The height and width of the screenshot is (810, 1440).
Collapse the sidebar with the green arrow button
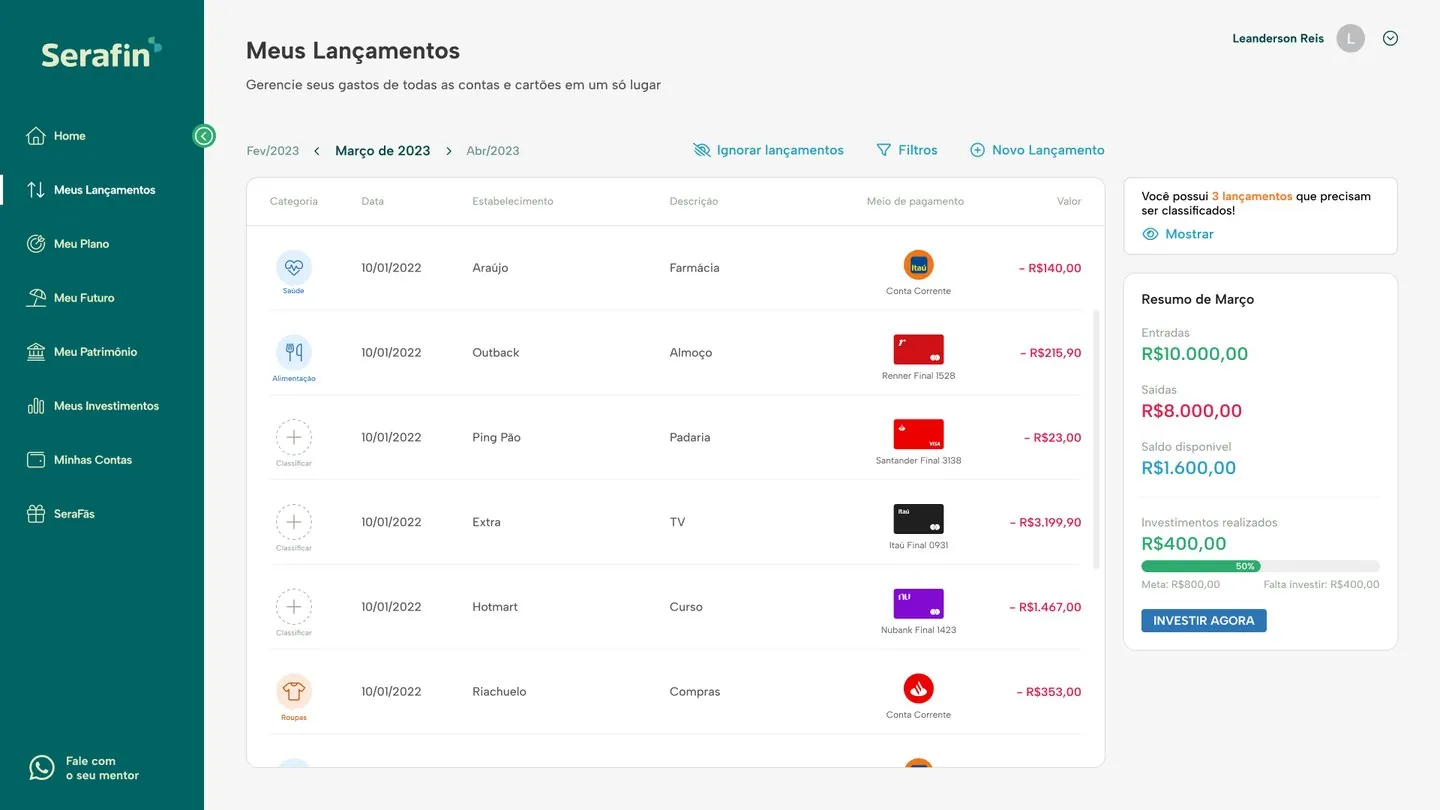pyautogui.click(x=204, y=136)
